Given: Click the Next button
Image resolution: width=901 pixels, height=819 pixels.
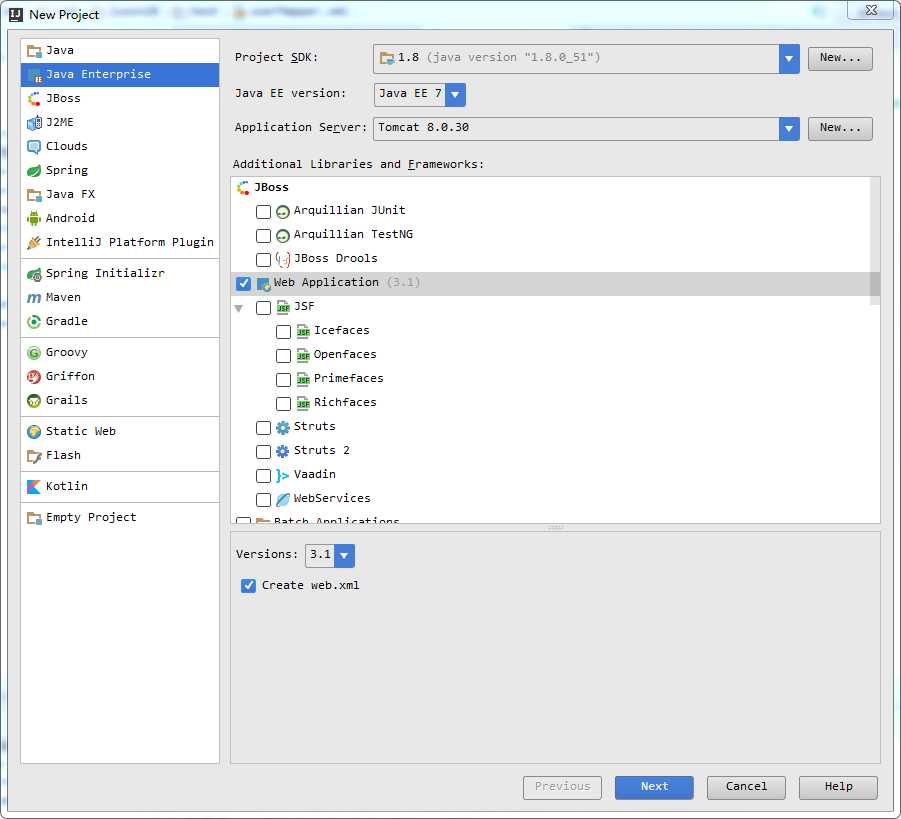Looking at the screenshot, I should point(654,787).
